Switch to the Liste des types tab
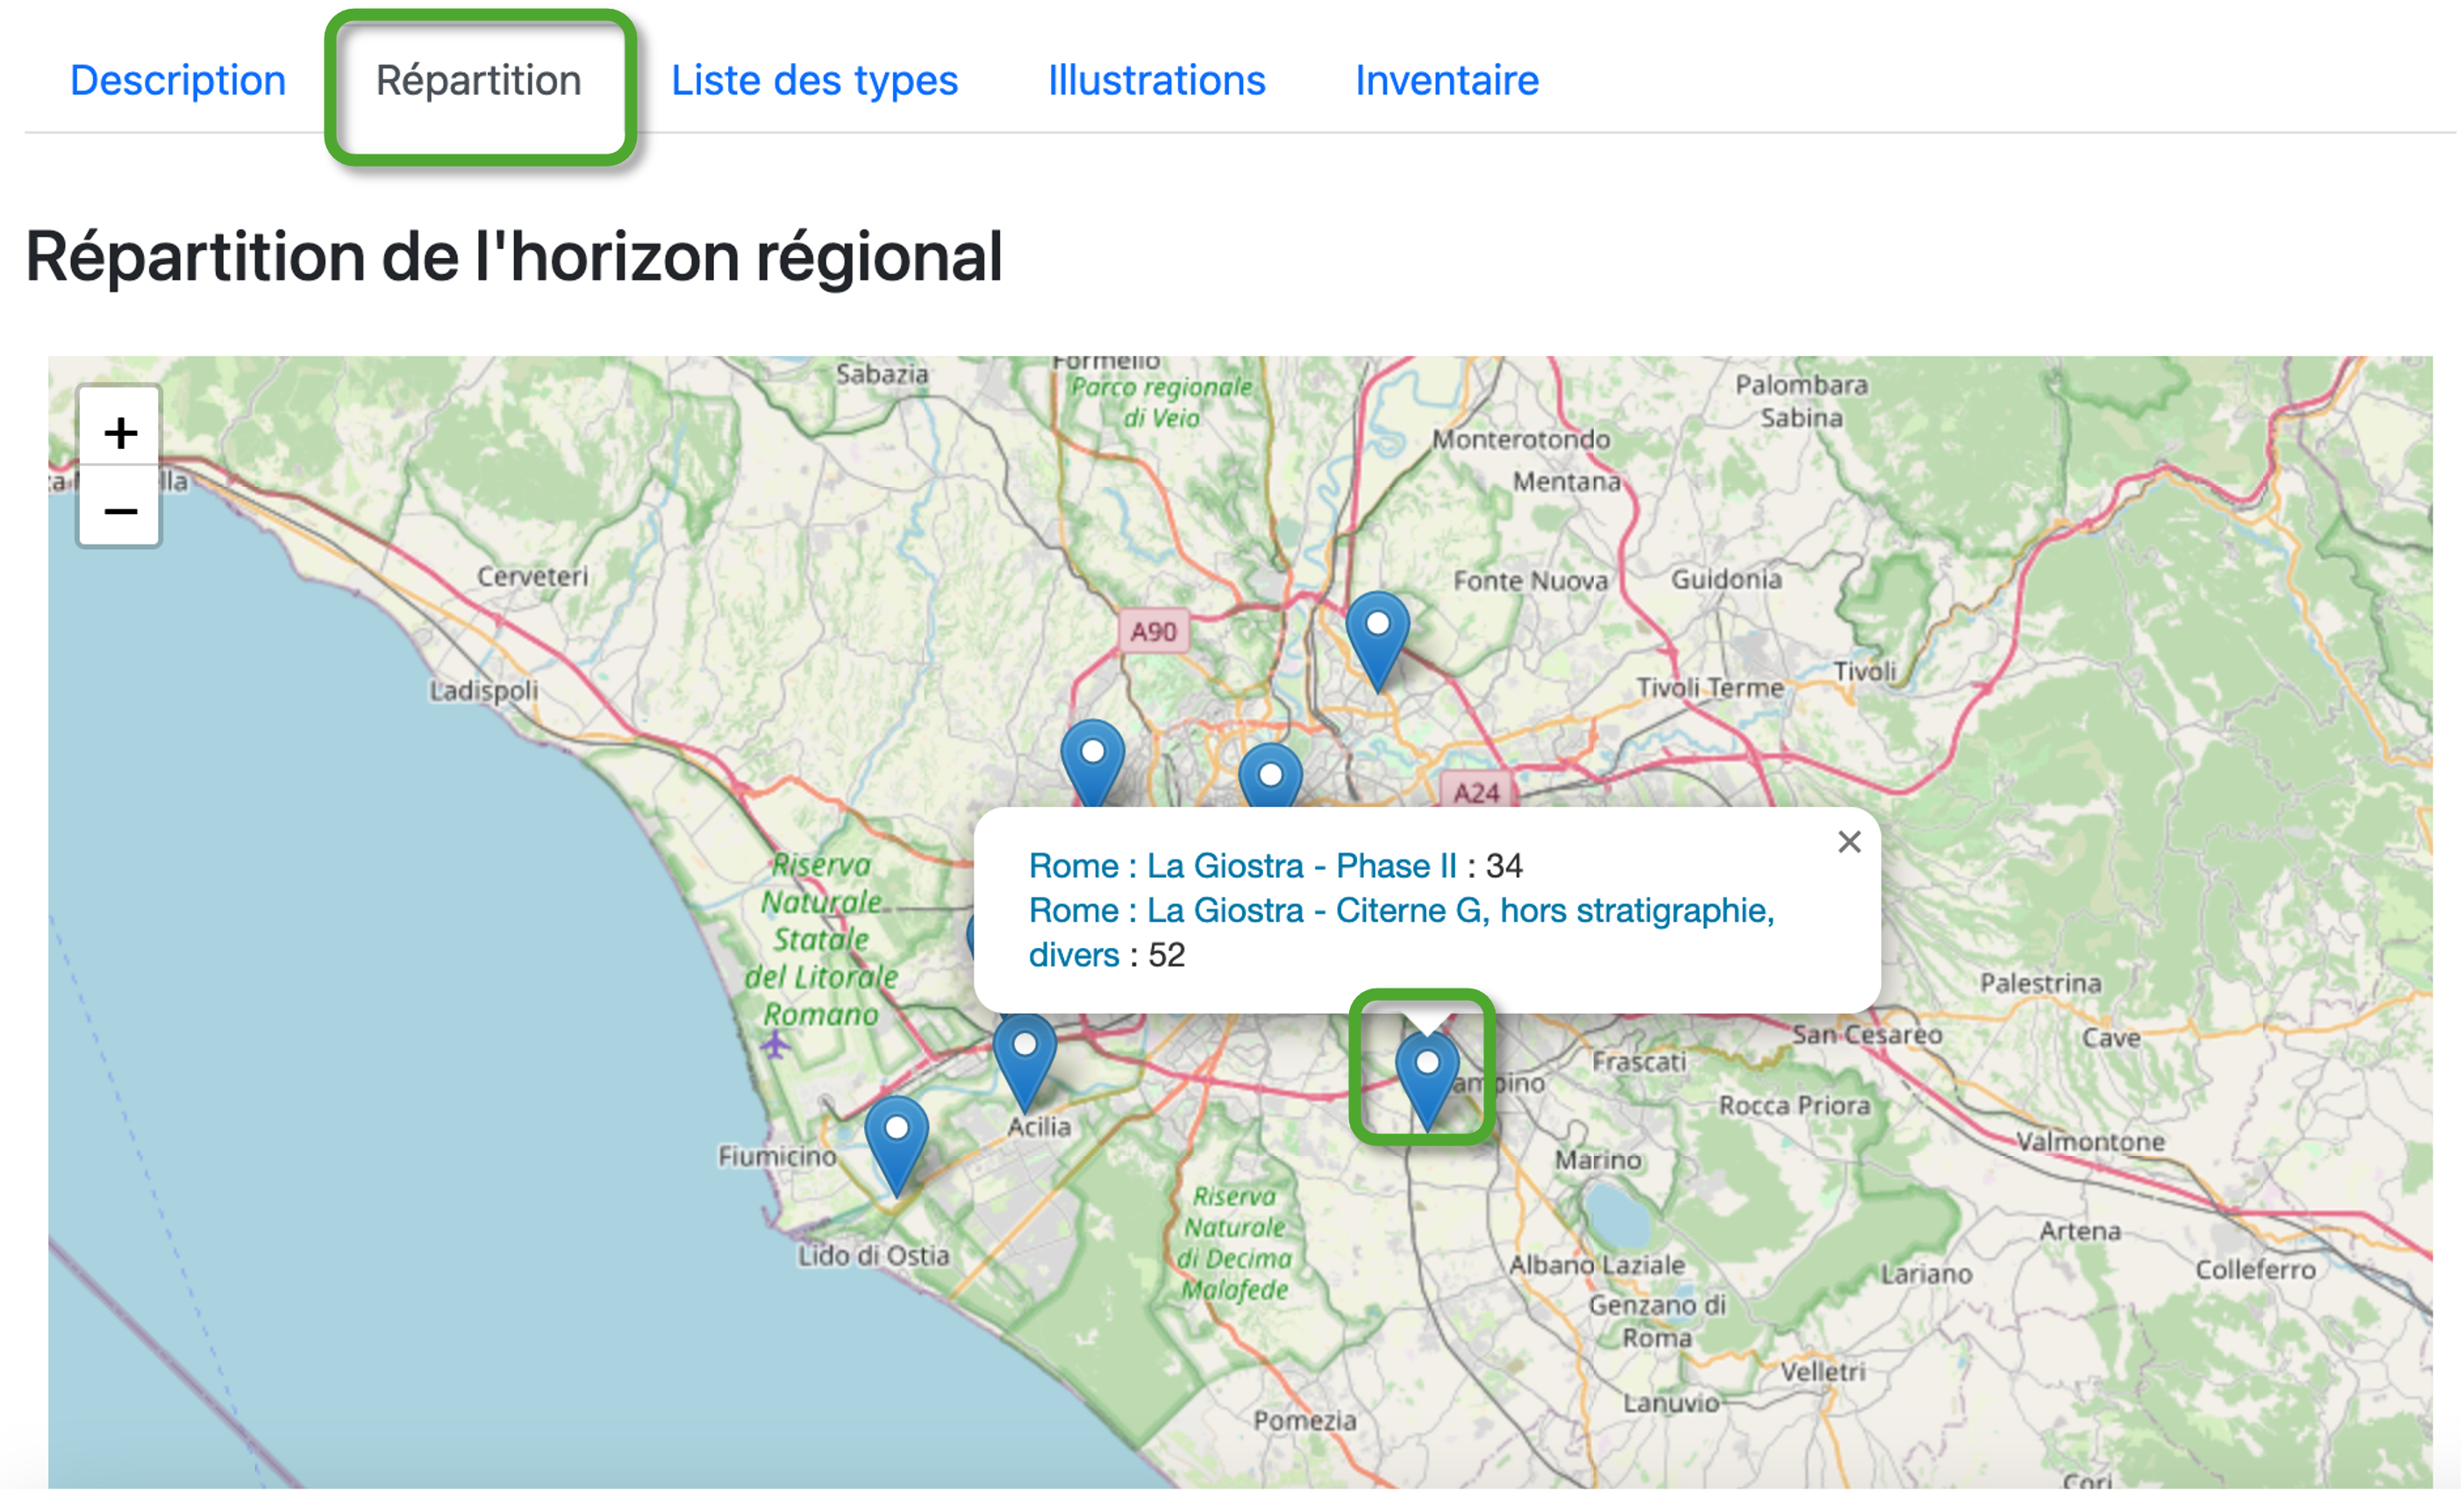The height and width of the screenshot is (1491, 2464). click(814, 80)
